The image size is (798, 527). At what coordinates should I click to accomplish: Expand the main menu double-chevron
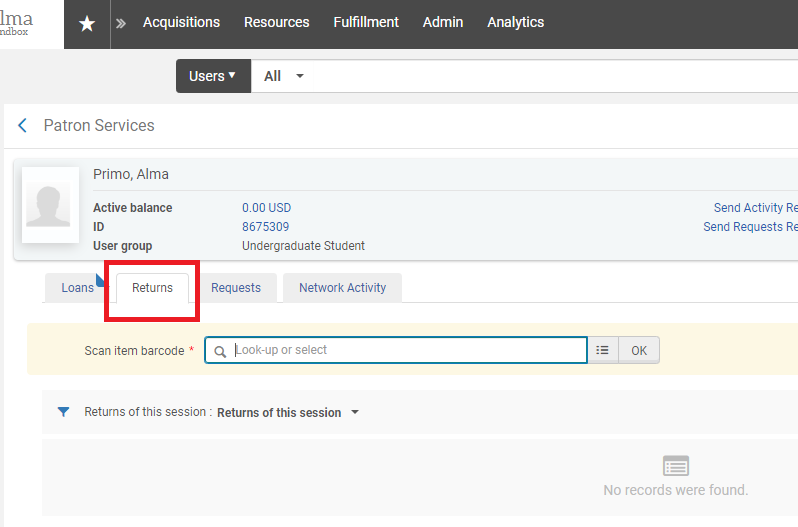tap(121, 23)
